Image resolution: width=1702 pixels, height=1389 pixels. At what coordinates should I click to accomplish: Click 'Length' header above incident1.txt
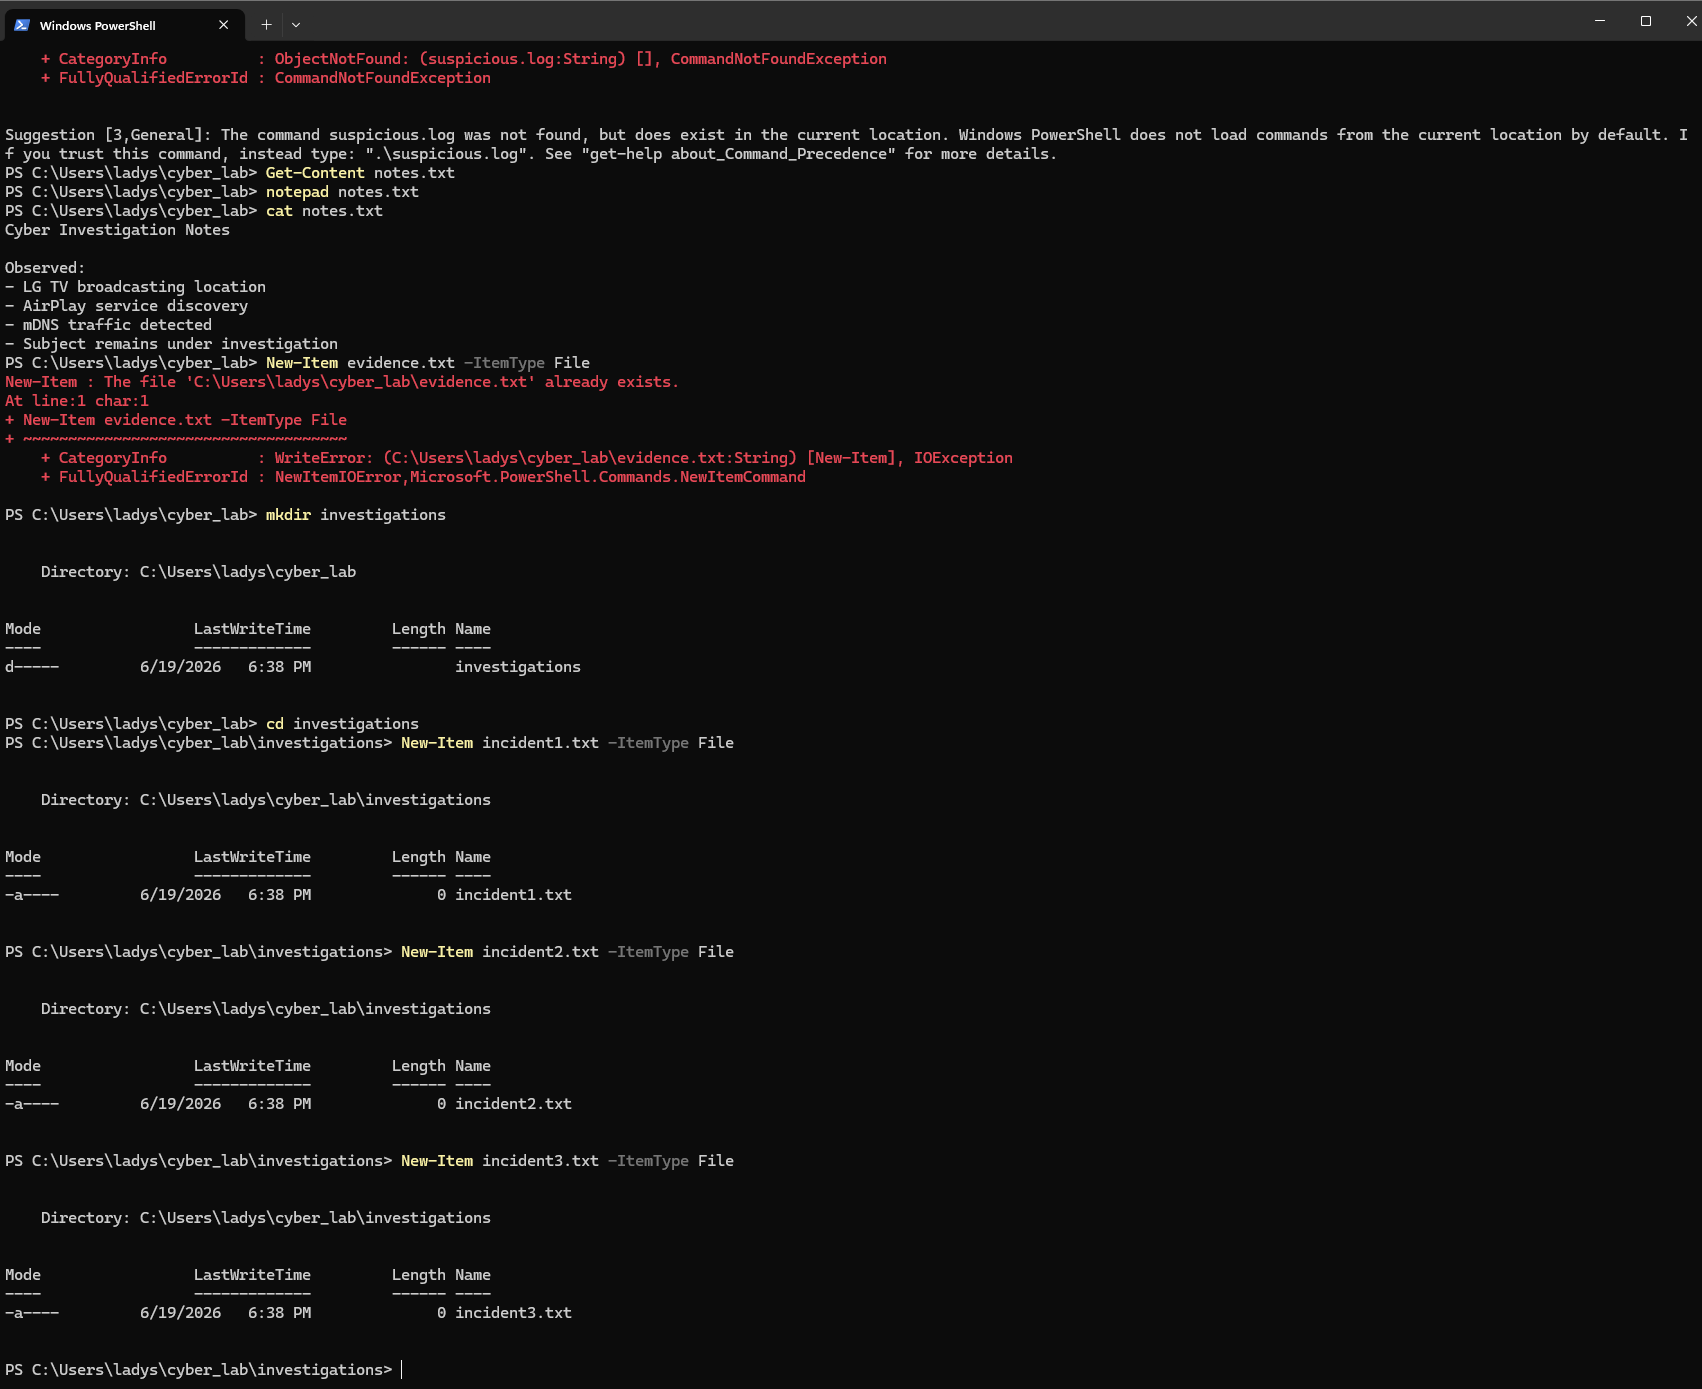[x=419, y=857]
